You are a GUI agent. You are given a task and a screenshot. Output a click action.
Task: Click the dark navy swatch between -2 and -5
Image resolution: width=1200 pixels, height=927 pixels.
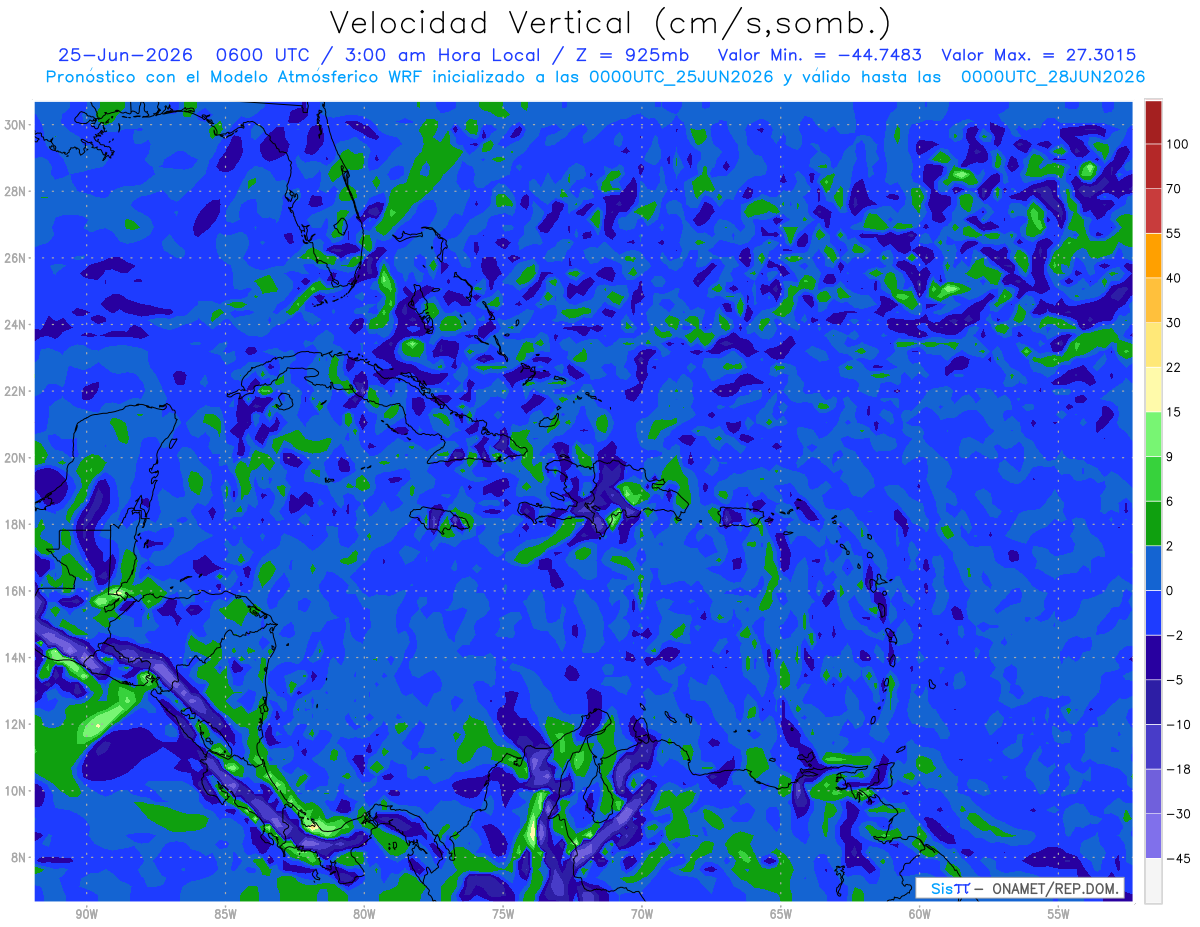(1153, 657)
